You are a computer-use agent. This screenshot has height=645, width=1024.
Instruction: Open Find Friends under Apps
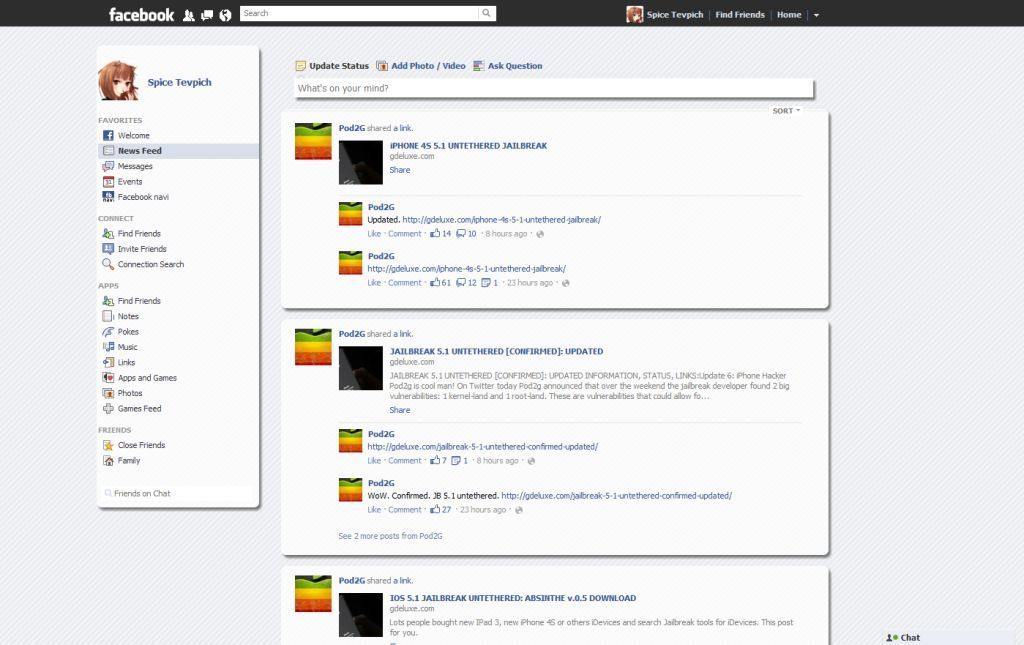click(139, 301)
